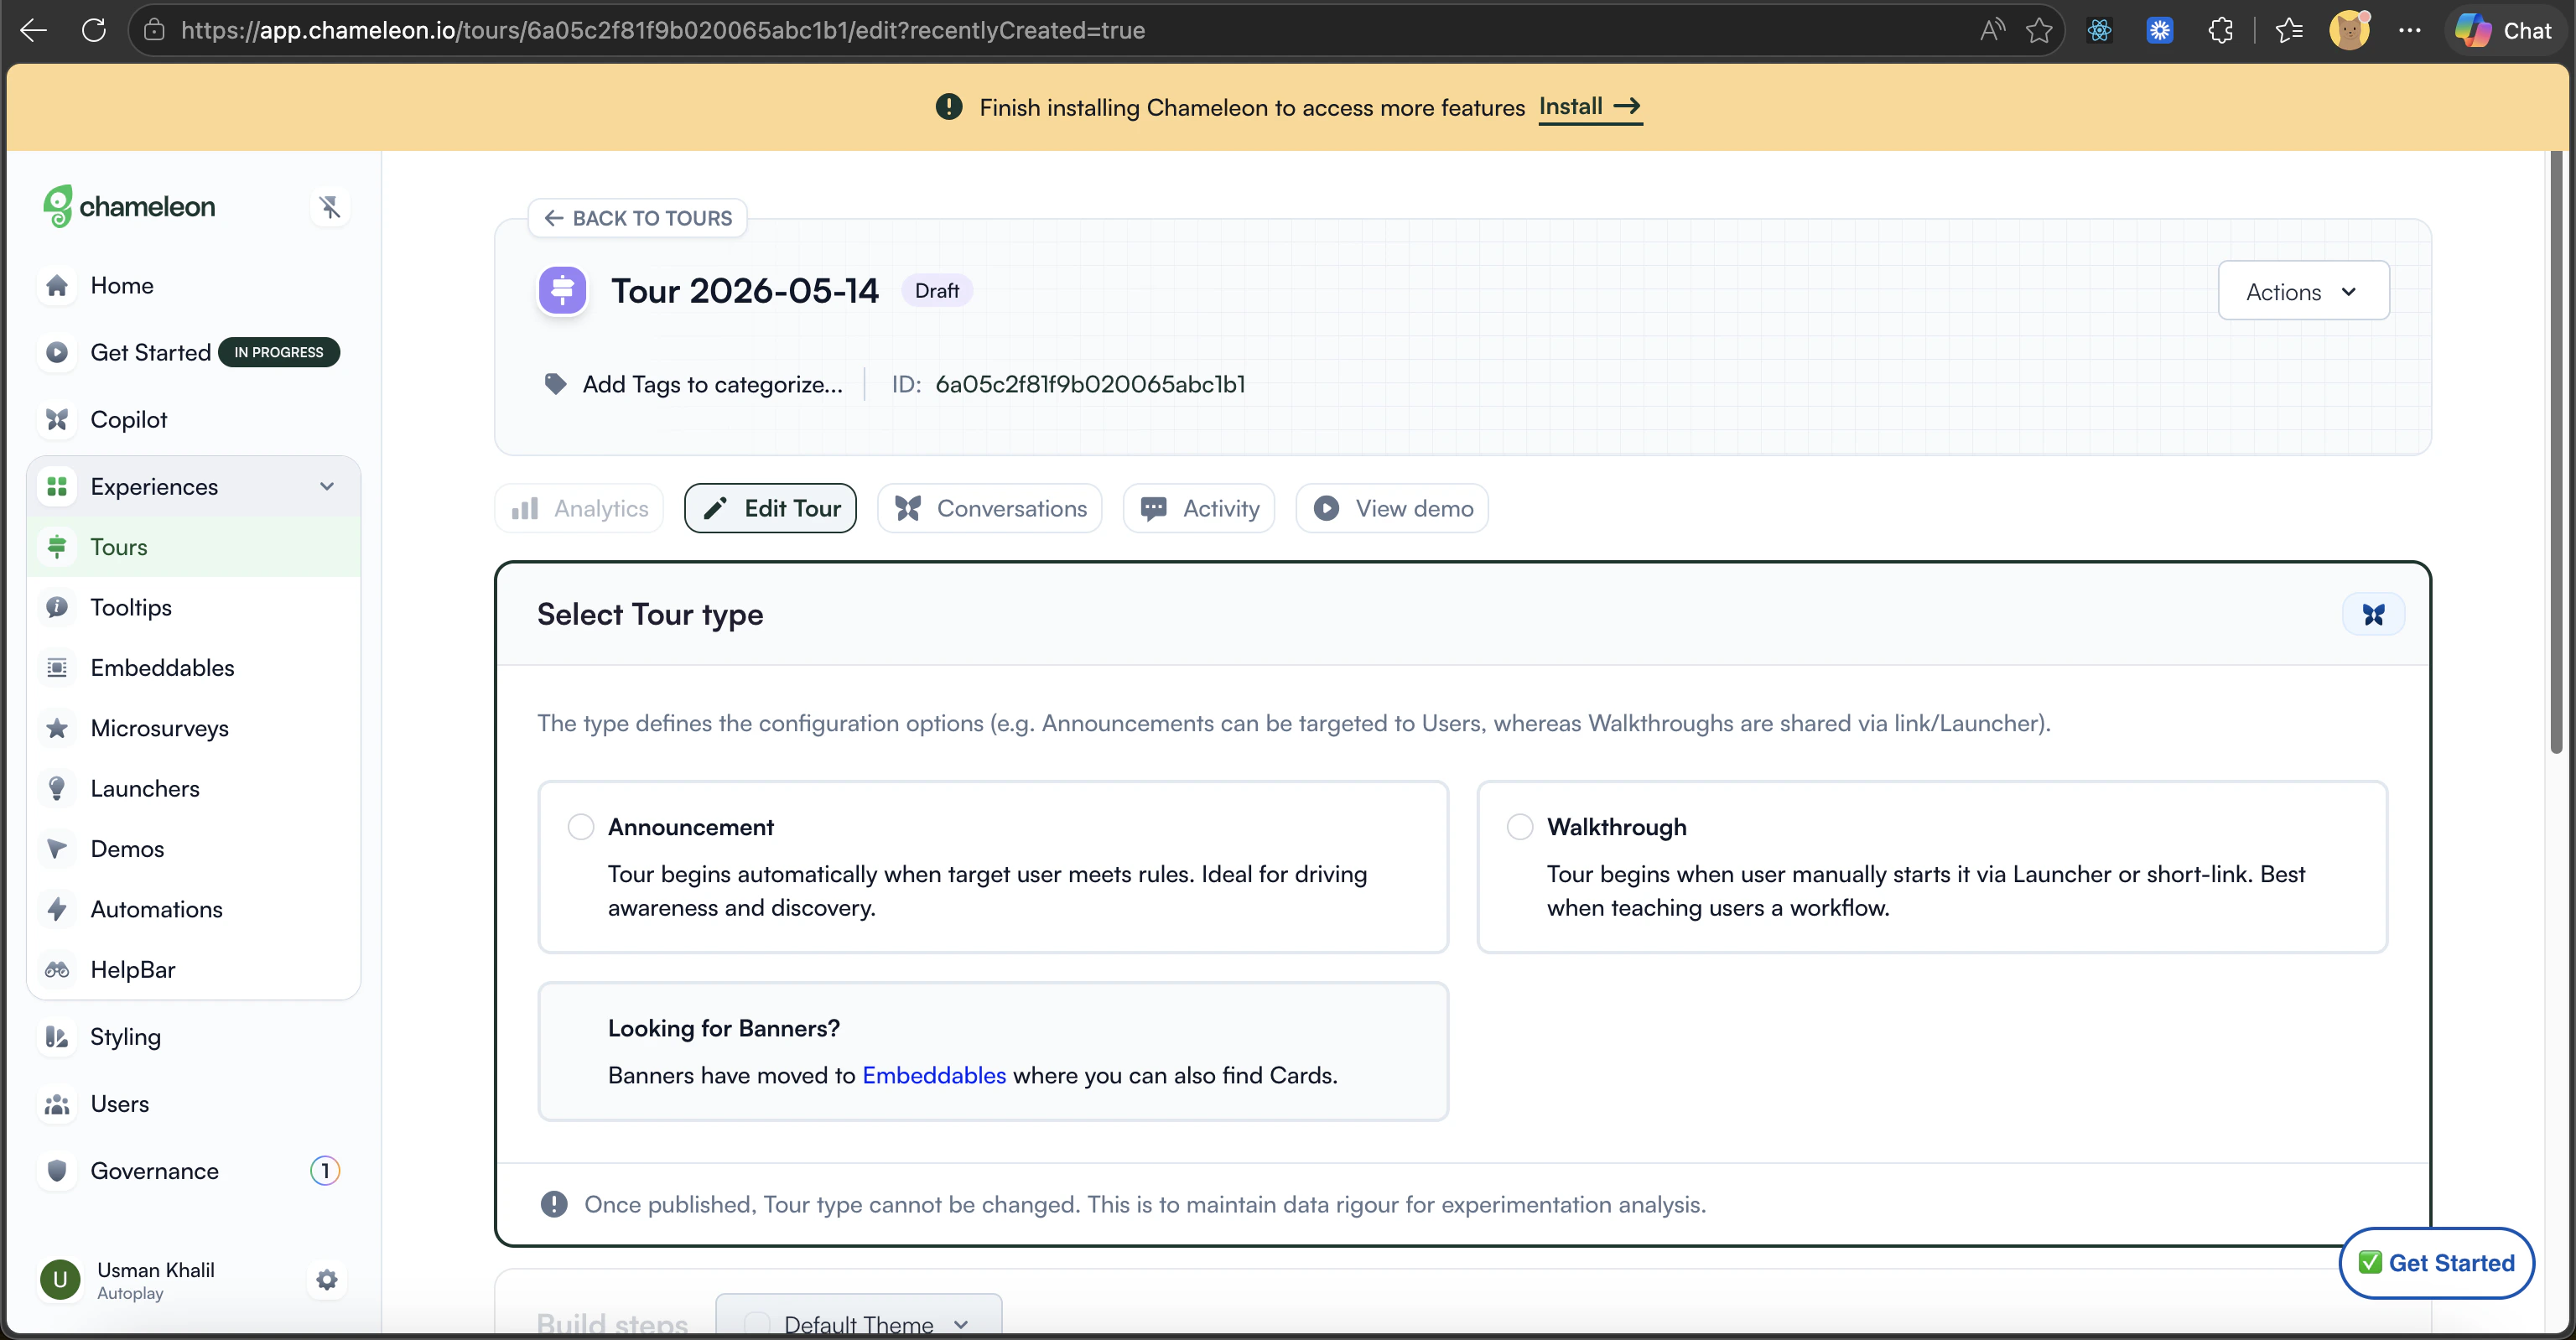Click the Draft status badge
2576x1340 pixels.
tap(936, 290)
